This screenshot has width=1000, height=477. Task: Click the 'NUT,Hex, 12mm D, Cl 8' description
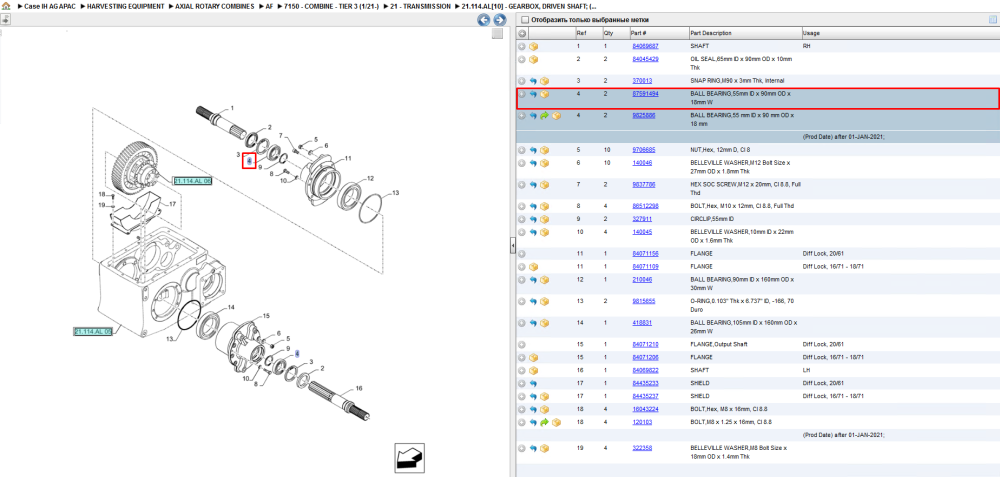(720, 150)
